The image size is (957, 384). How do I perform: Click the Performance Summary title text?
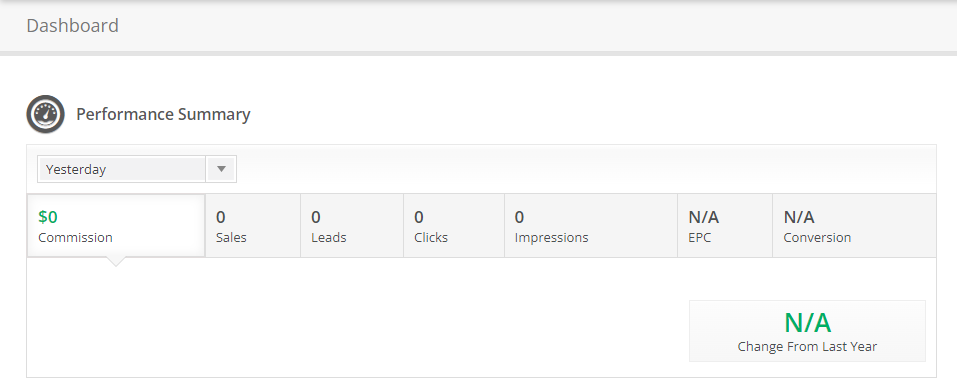click(x=163, y=114)
